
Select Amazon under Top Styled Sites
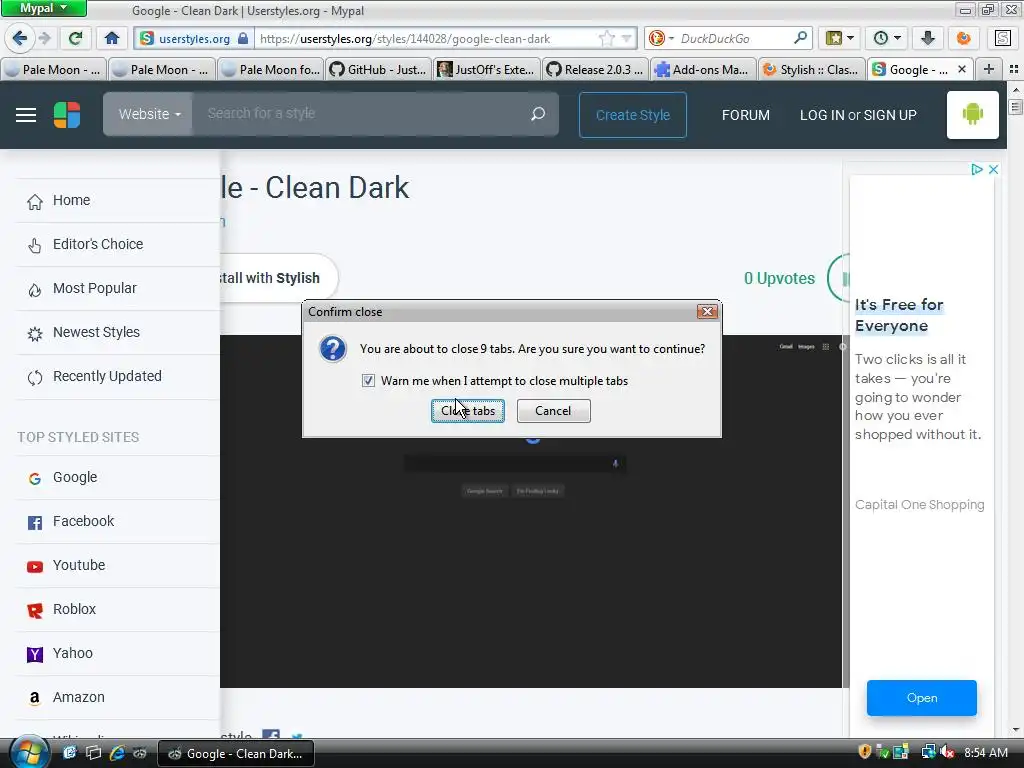pos(118,697)
